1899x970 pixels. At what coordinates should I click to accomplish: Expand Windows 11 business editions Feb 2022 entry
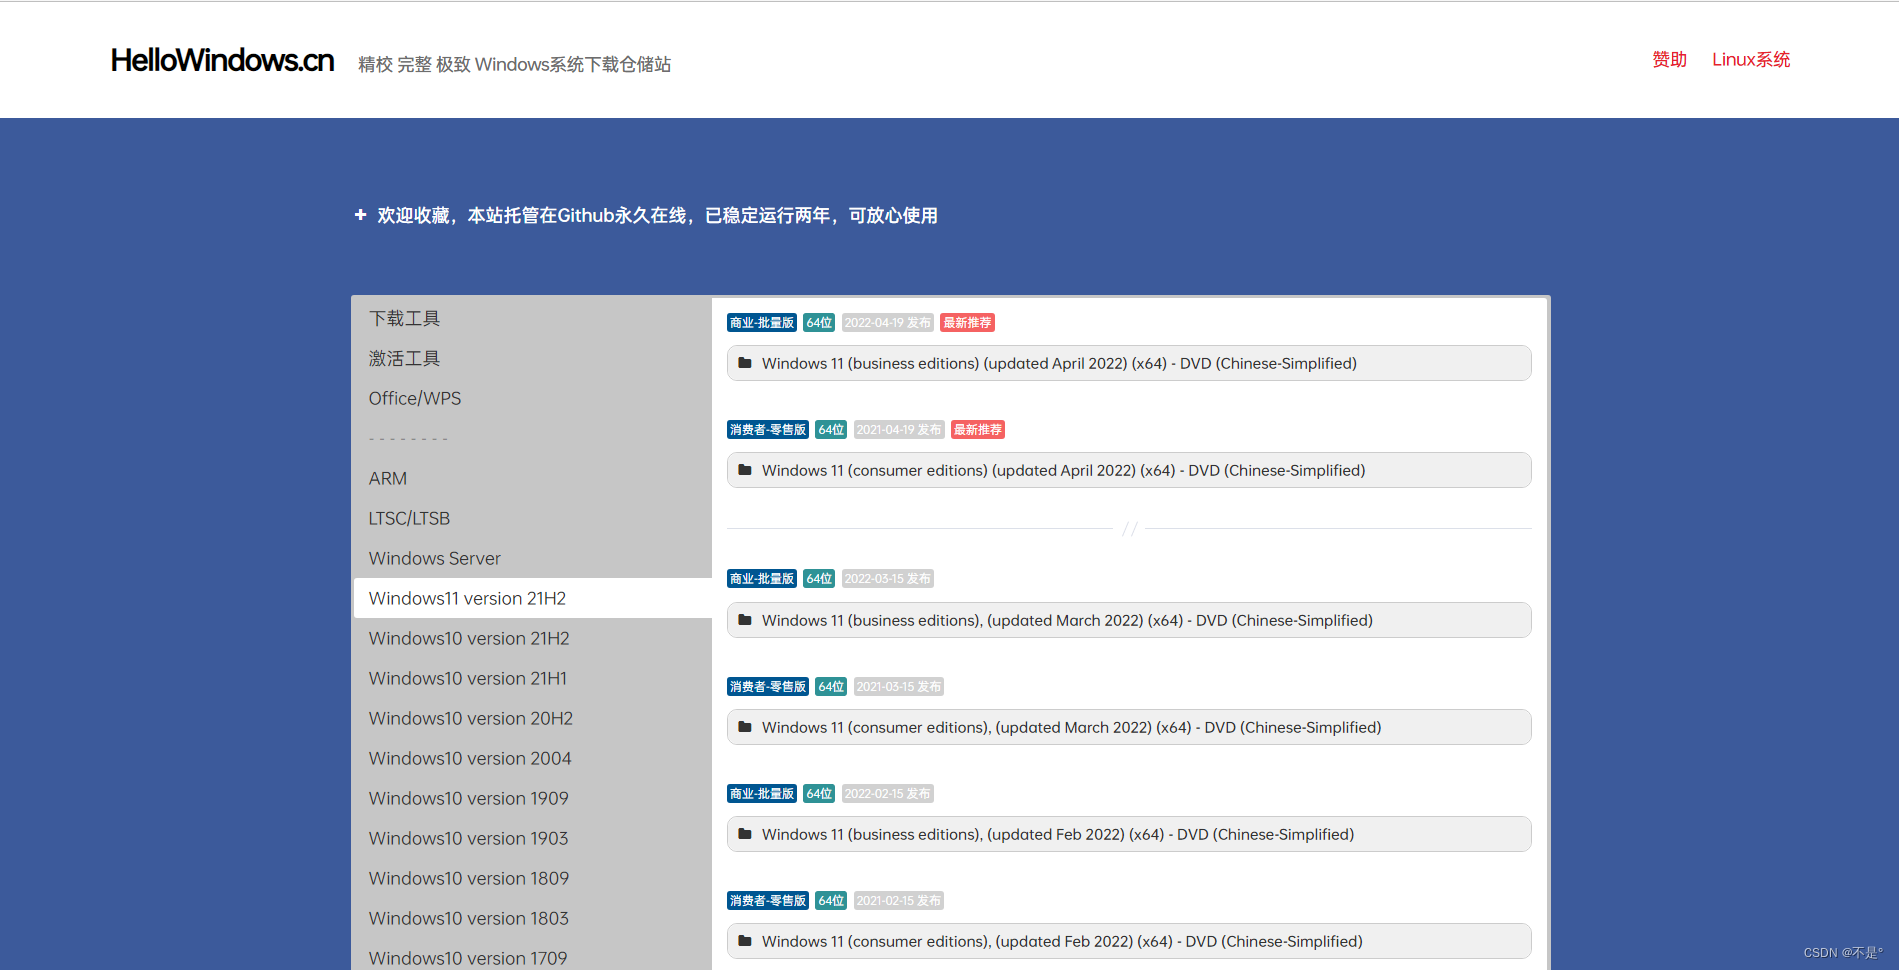[1129, 834]
